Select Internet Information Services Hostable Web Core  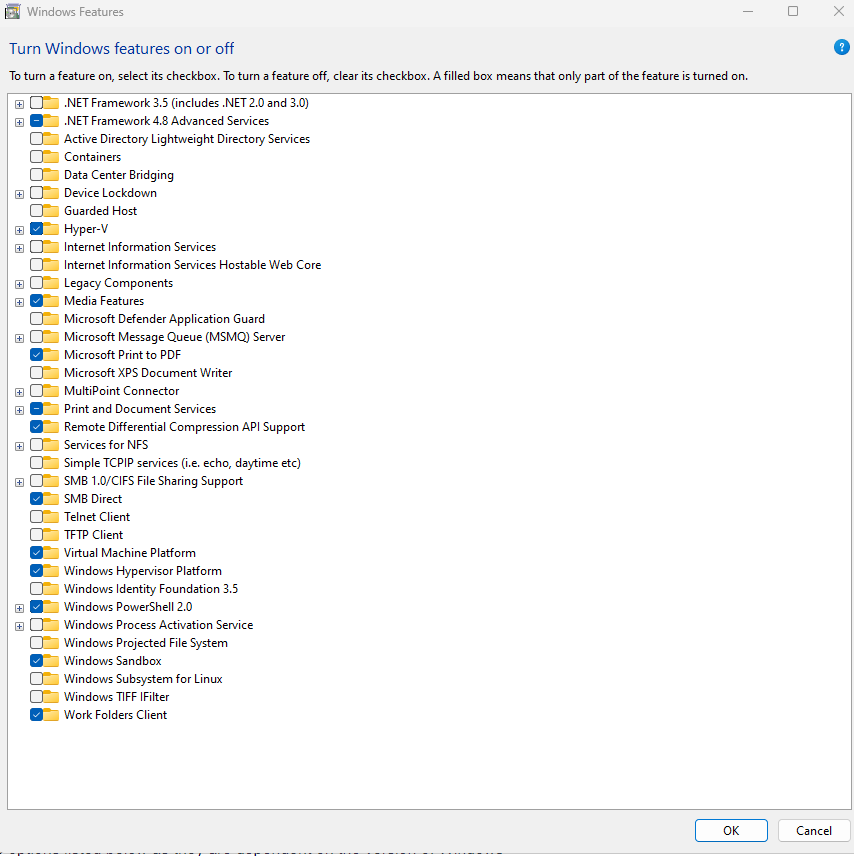(192, 265)
